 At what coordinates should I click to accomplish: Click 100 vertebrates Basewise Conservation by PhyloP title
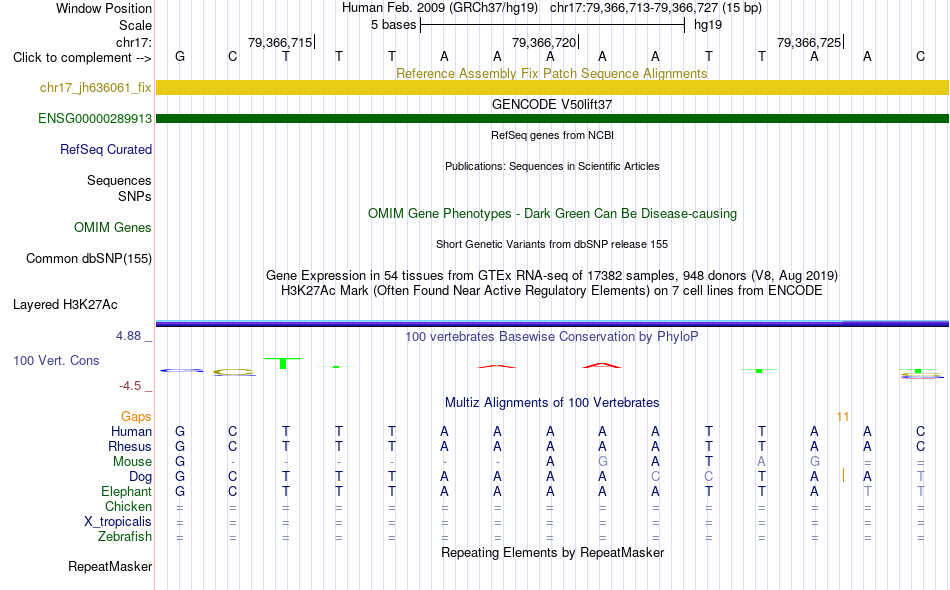point(552,337)
